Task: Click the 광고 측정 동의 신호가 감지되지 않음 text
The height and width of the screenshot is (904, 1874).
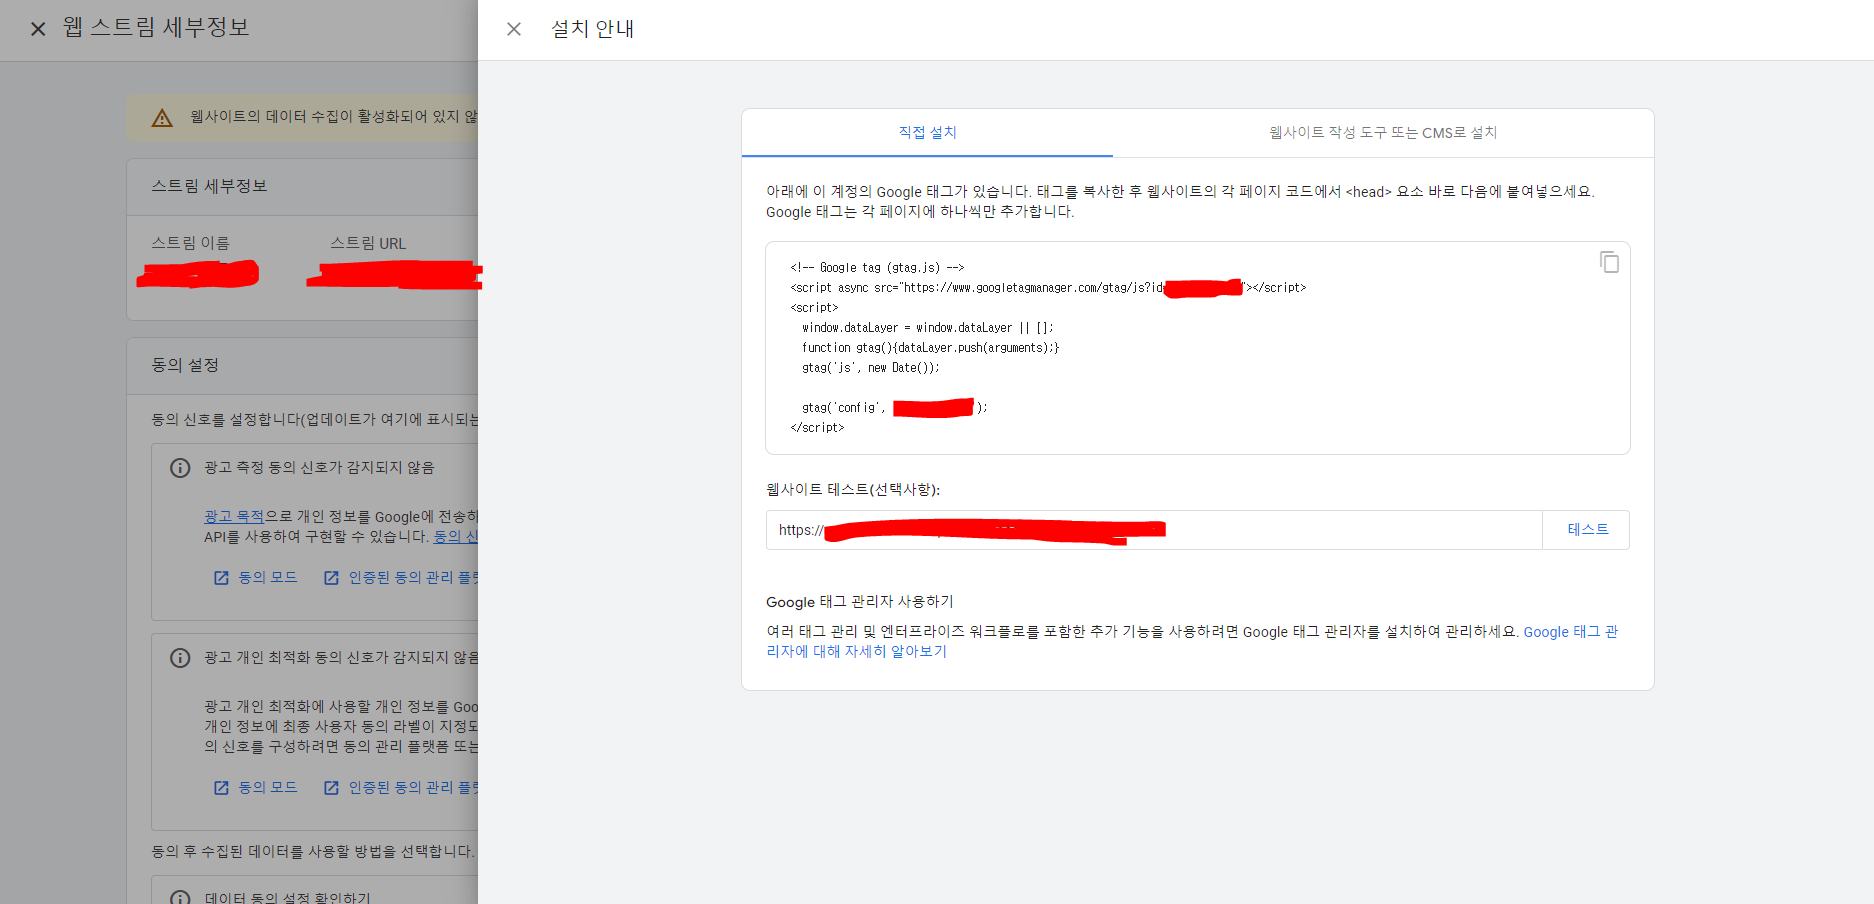Action: tap(319, 467)
